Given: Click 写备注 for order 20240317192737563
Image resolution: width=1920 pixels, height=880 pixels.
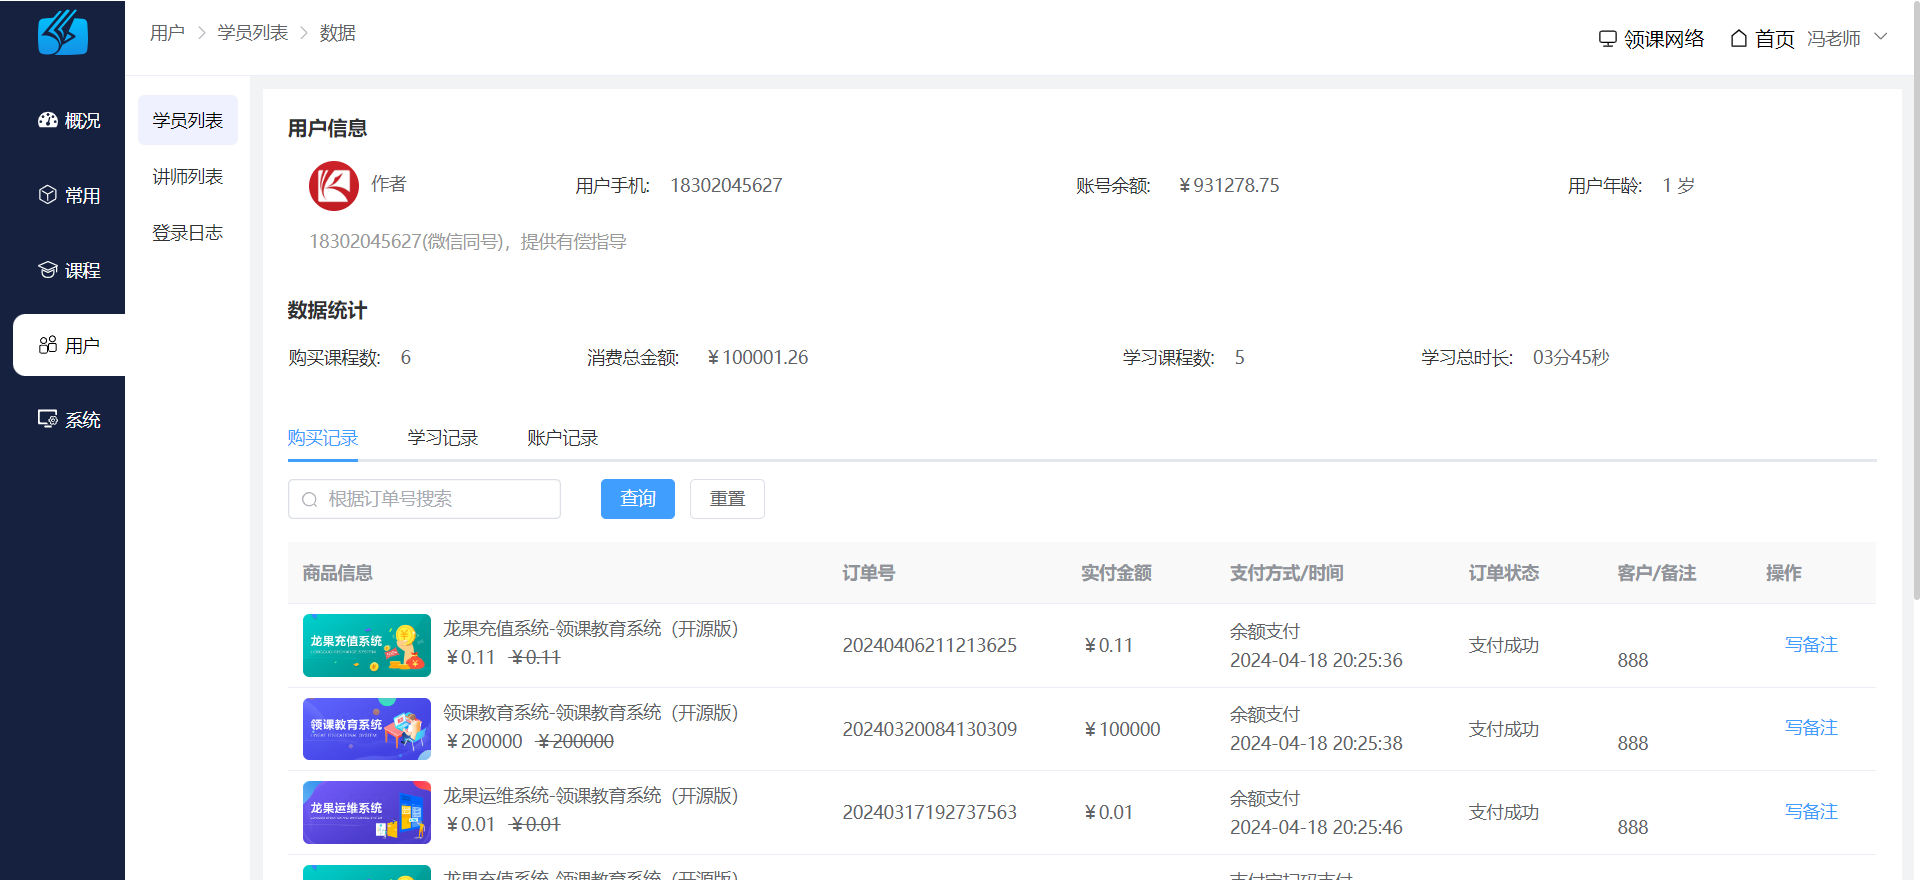Looking at the screenshot, I should [x=1811, y=812].
